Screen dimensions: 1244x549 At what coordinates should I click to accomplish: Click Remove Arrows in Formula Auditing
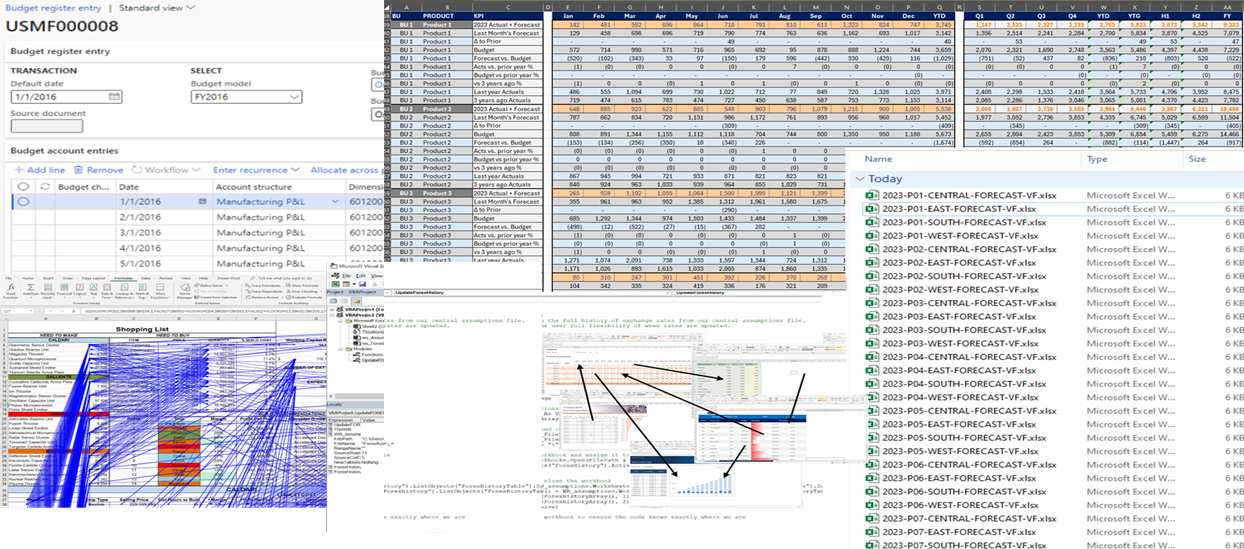coord(261,297)
